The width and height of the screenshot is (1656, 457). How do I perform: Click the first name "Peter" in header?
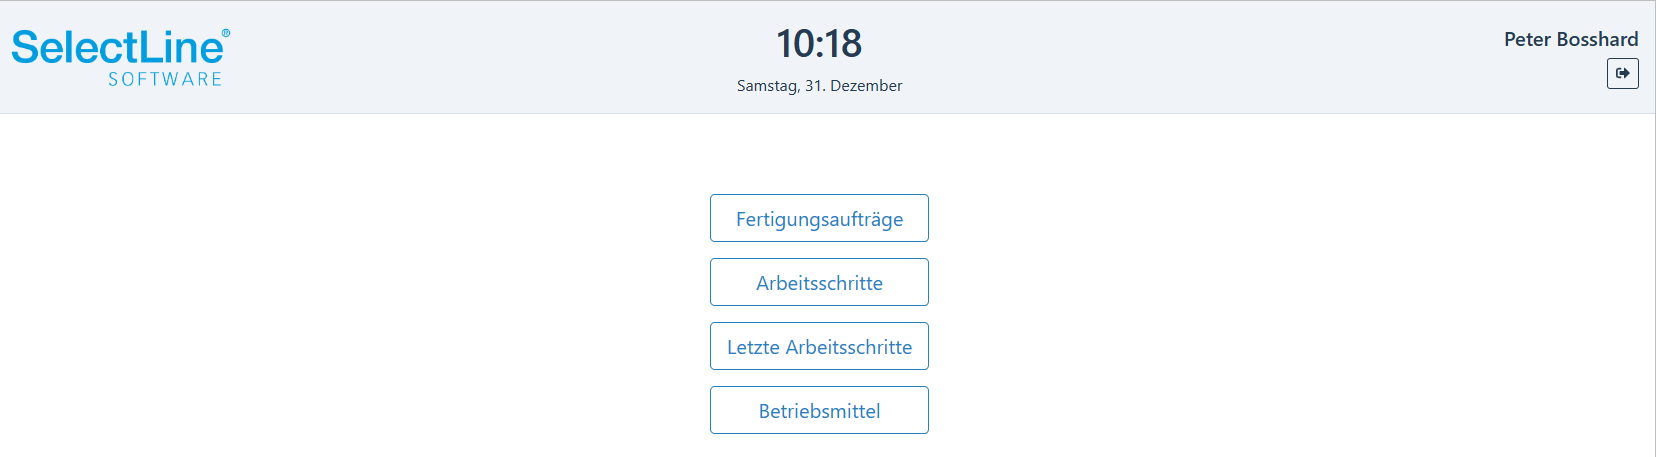(x=1527, y=39)
